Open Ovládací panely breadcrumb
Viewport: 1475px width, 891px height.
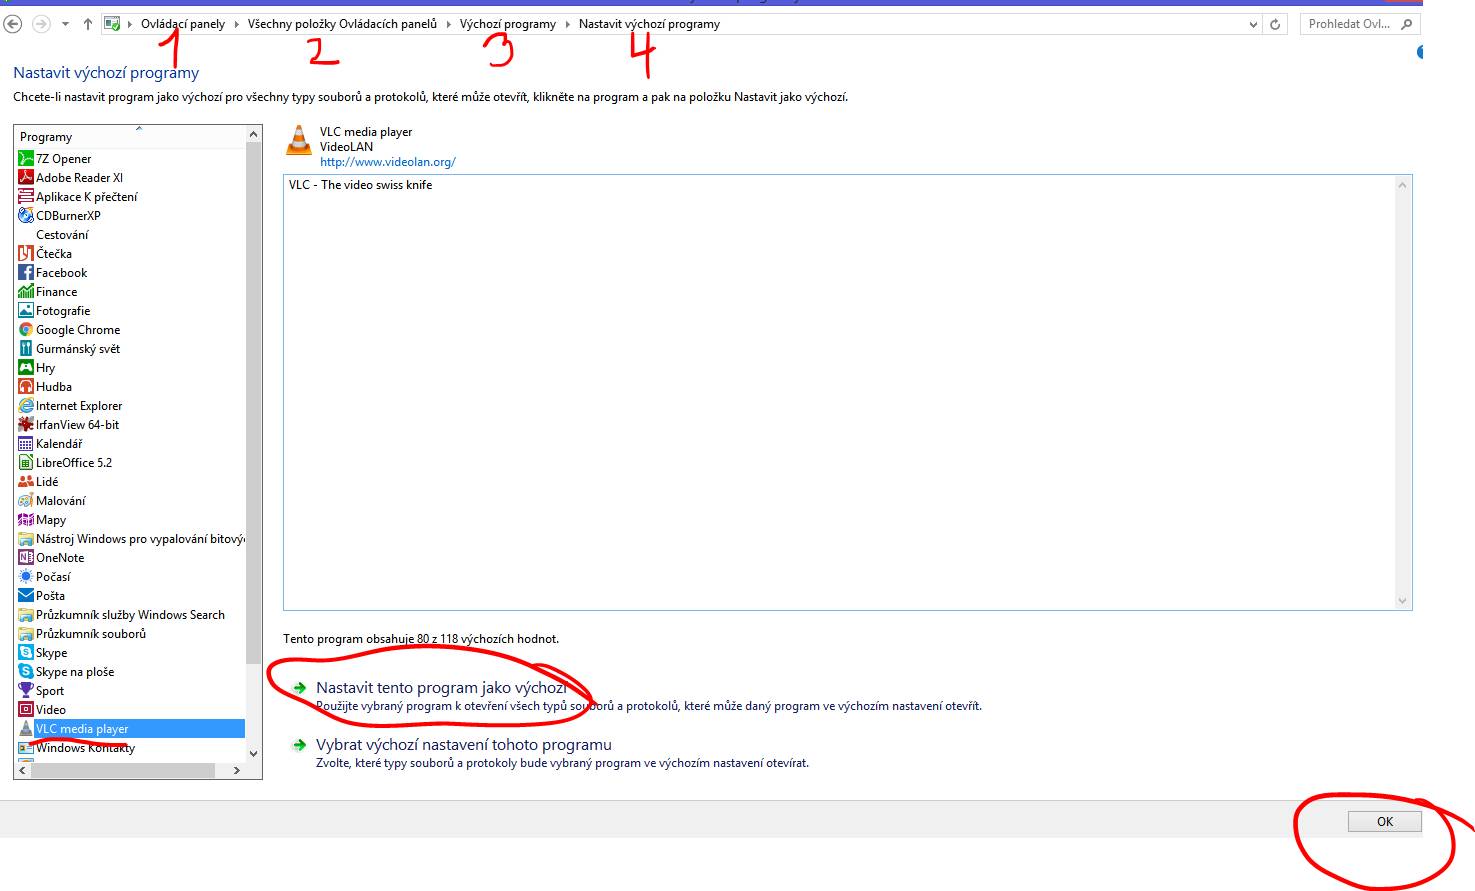point(183,24)
